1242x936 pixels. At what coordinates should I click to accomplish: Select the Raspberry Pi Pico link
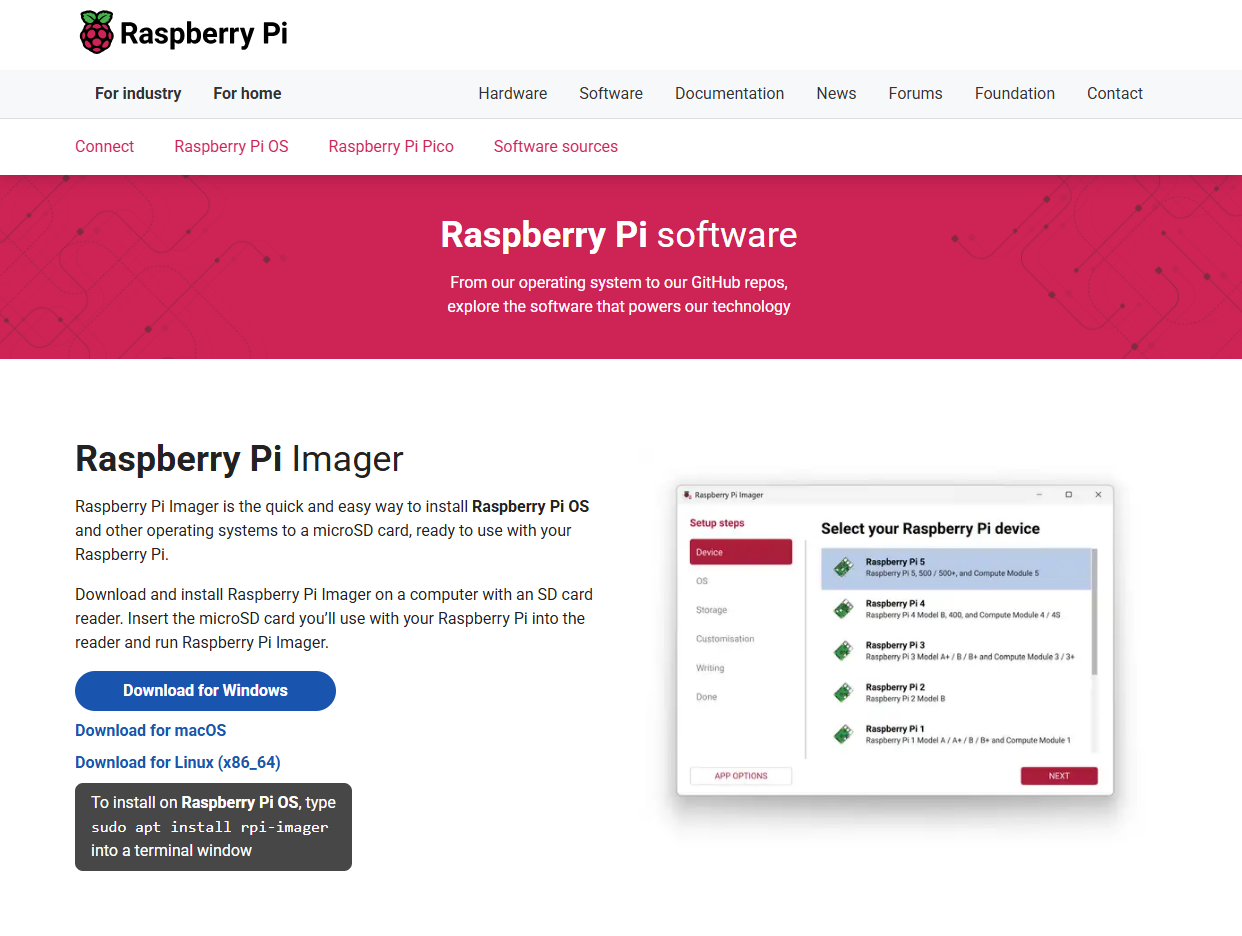coord(391,146)
